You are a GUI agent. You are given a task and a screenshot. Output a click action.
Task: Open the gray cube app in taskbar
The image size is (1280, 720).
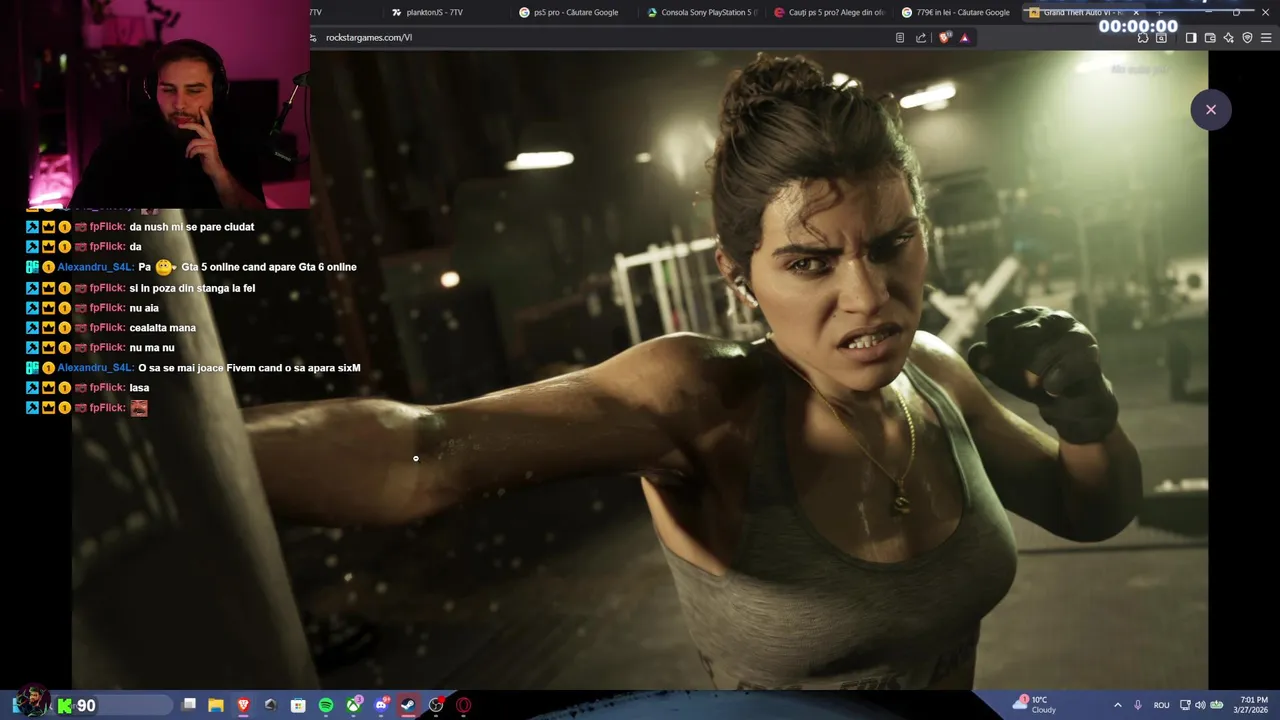(x=270, y=705)
